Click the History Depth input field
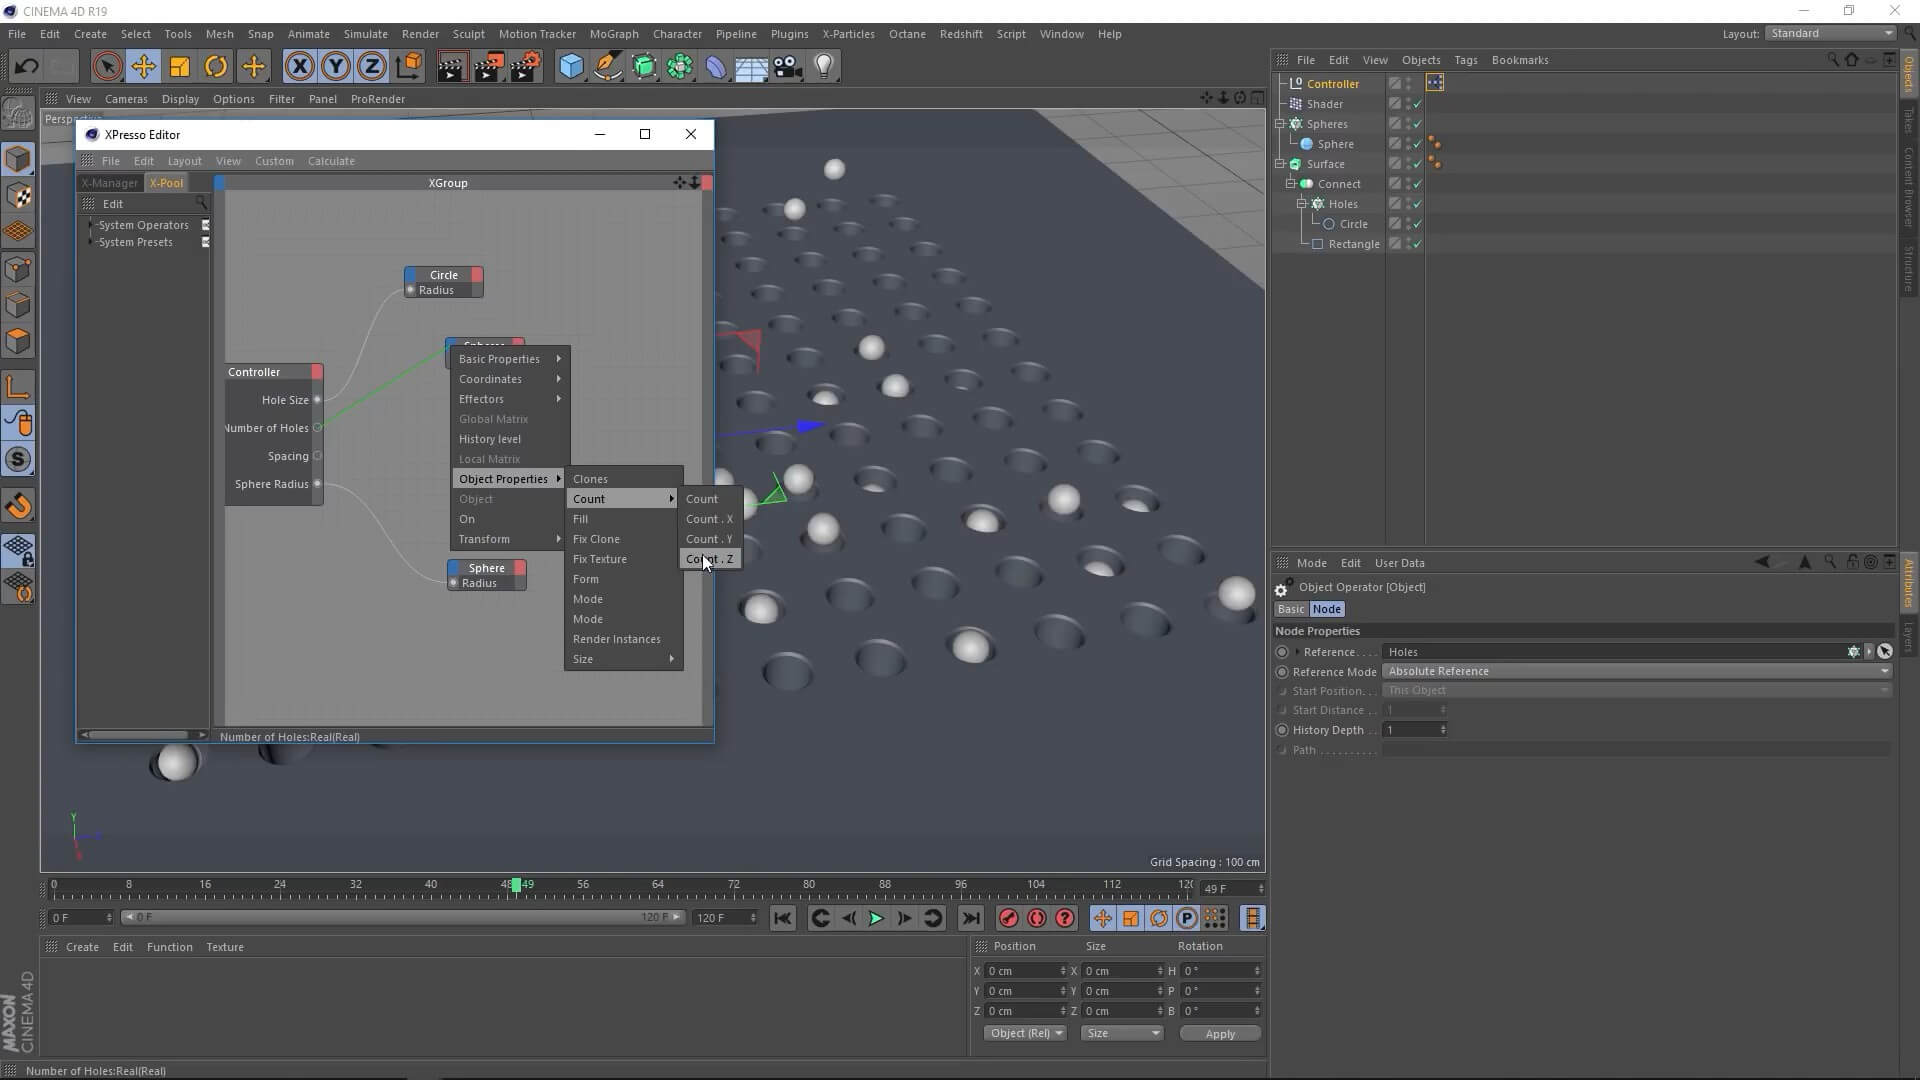Image resolution: width=1920 pixels, height=1080 pixels. [x=1410, y=730]
